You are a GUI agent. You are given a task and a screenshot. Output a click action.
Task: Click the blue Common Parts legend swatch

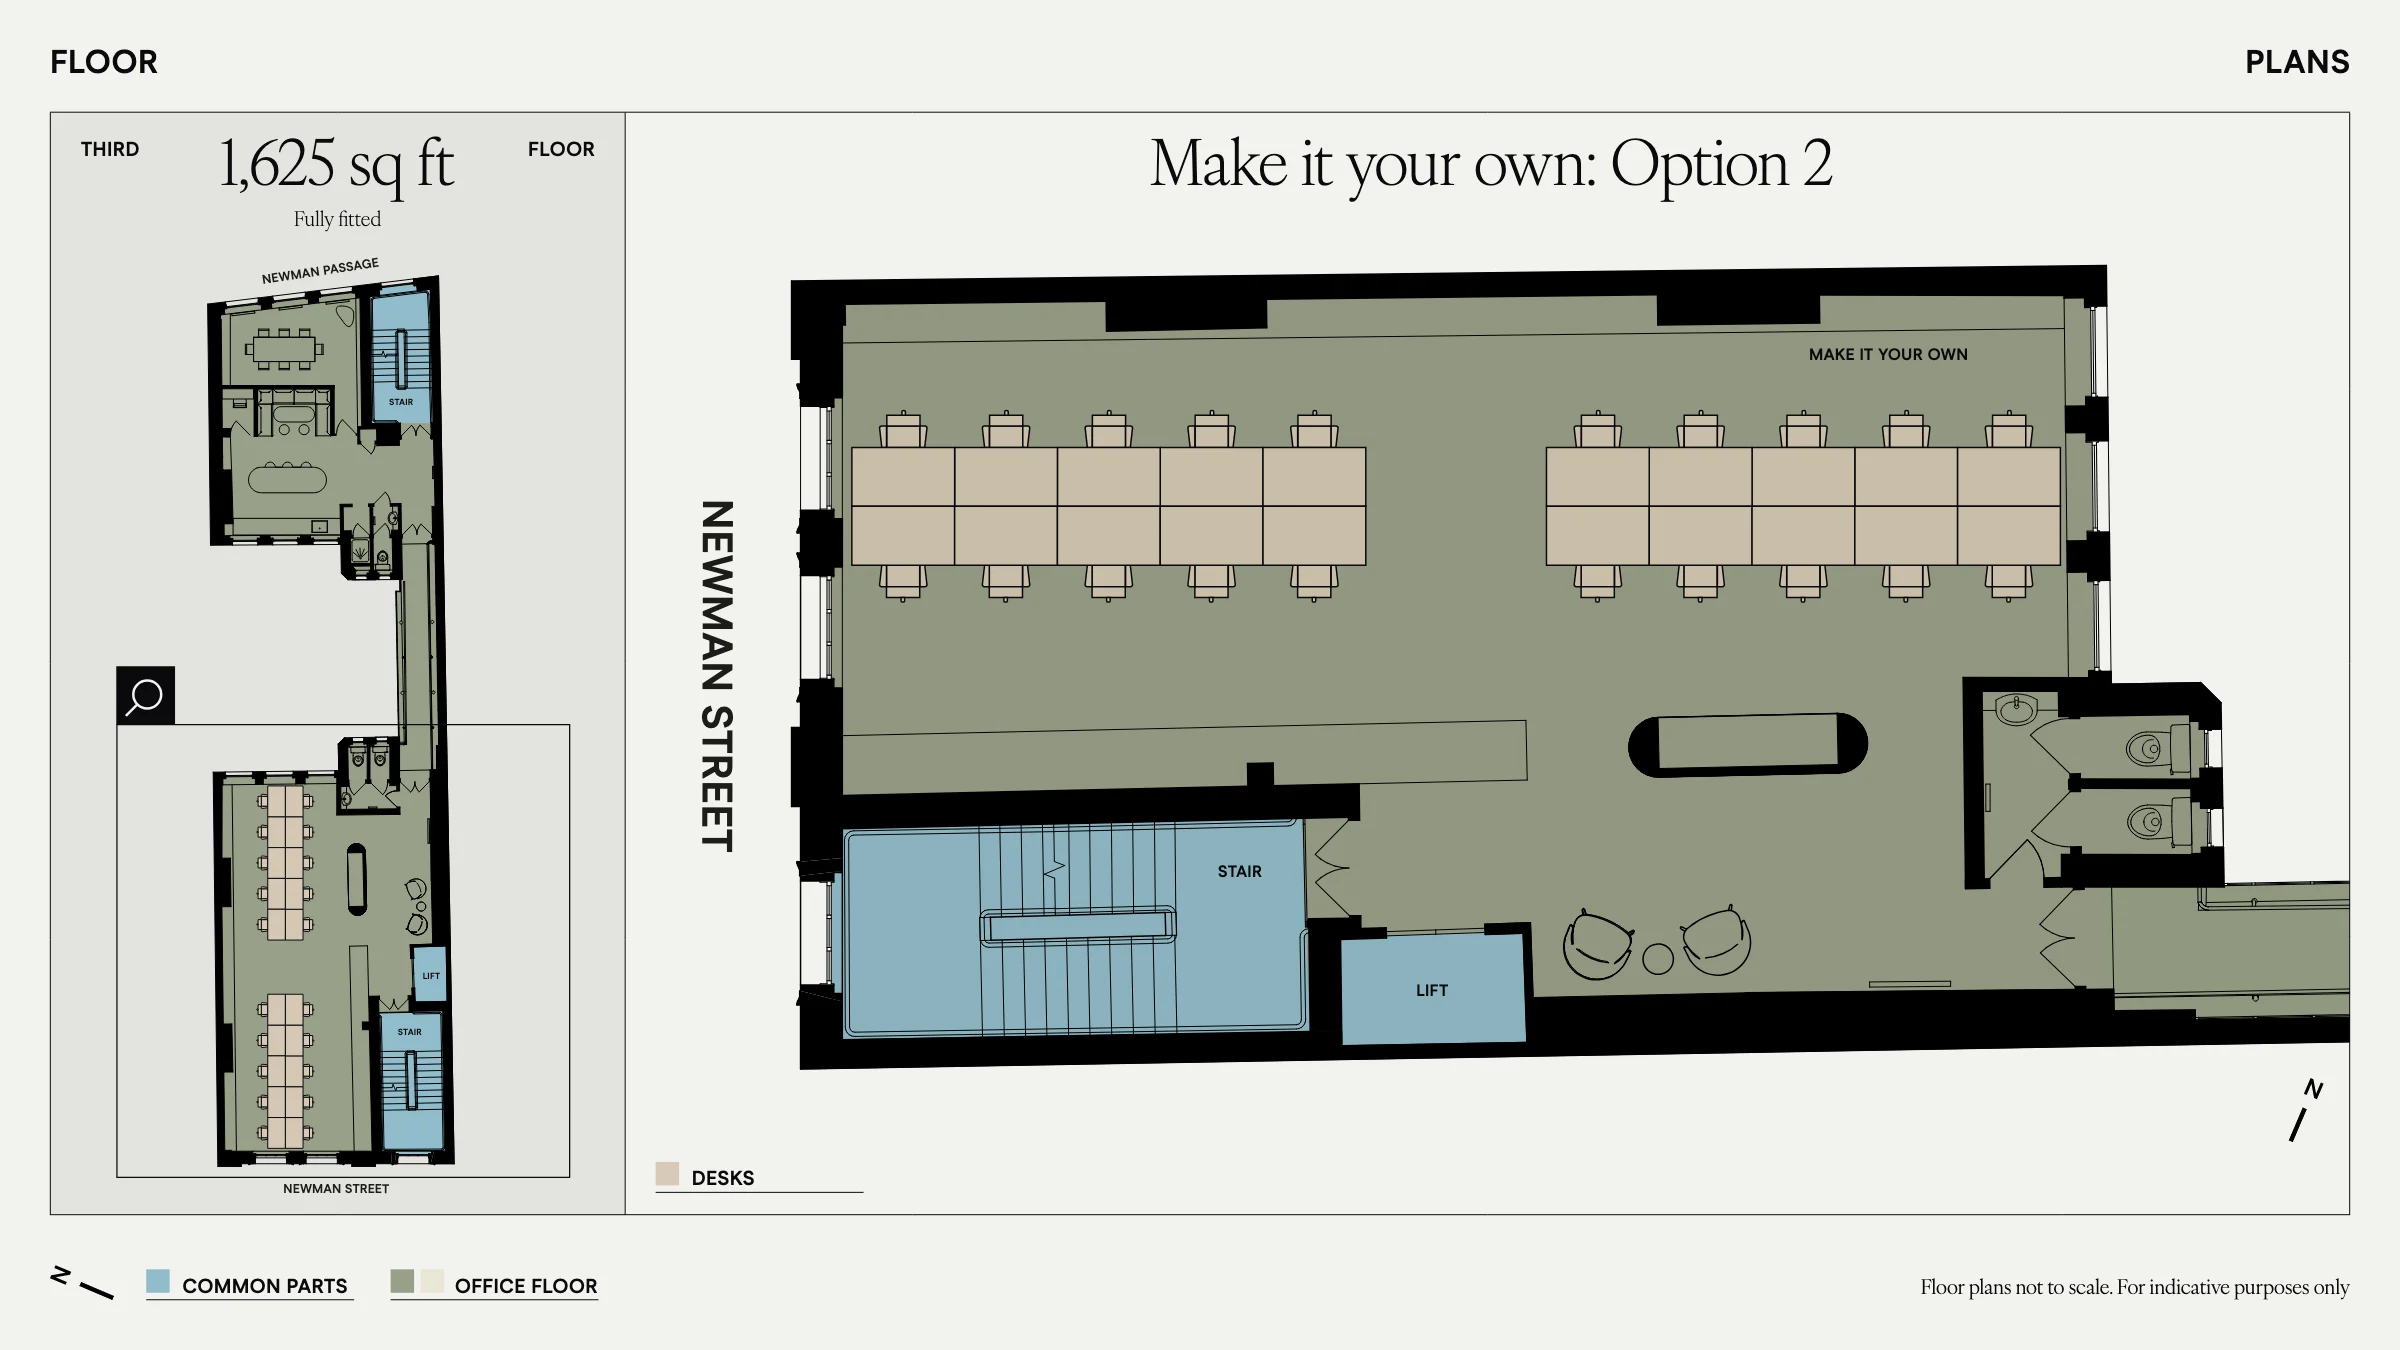(x=158, y=1281)
